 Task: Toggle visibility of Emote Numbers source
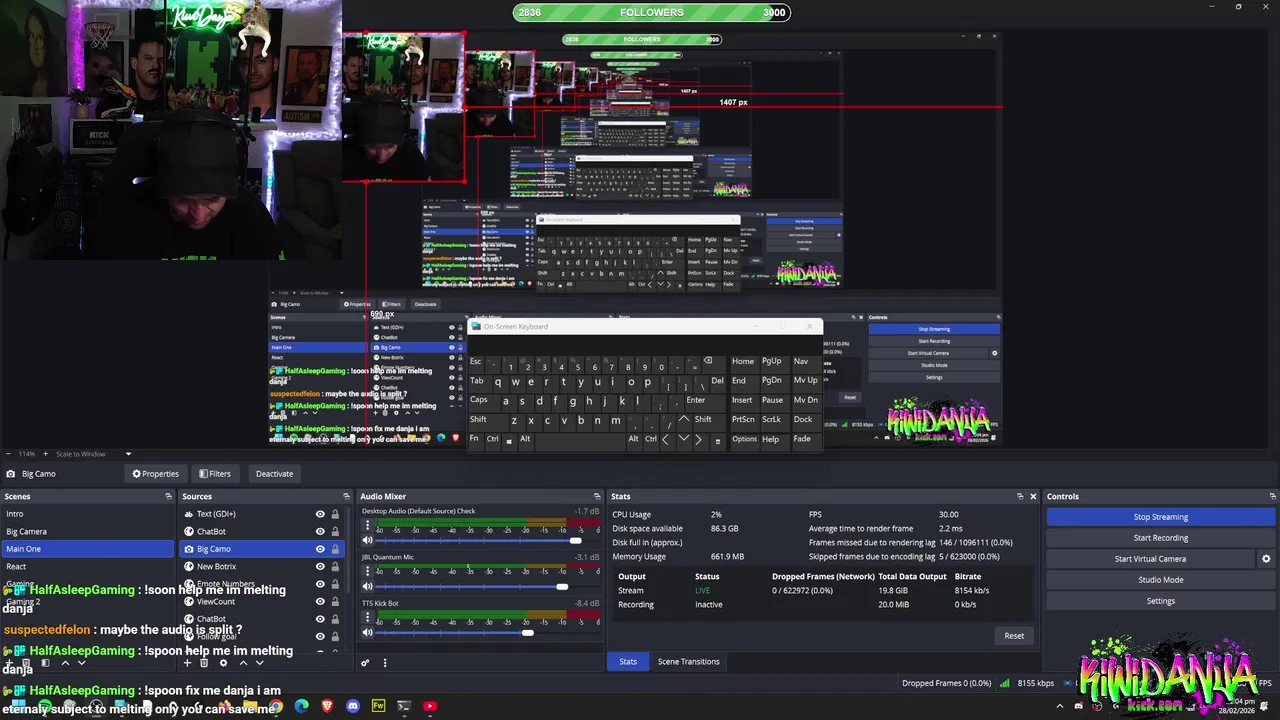tap(320, 584)
